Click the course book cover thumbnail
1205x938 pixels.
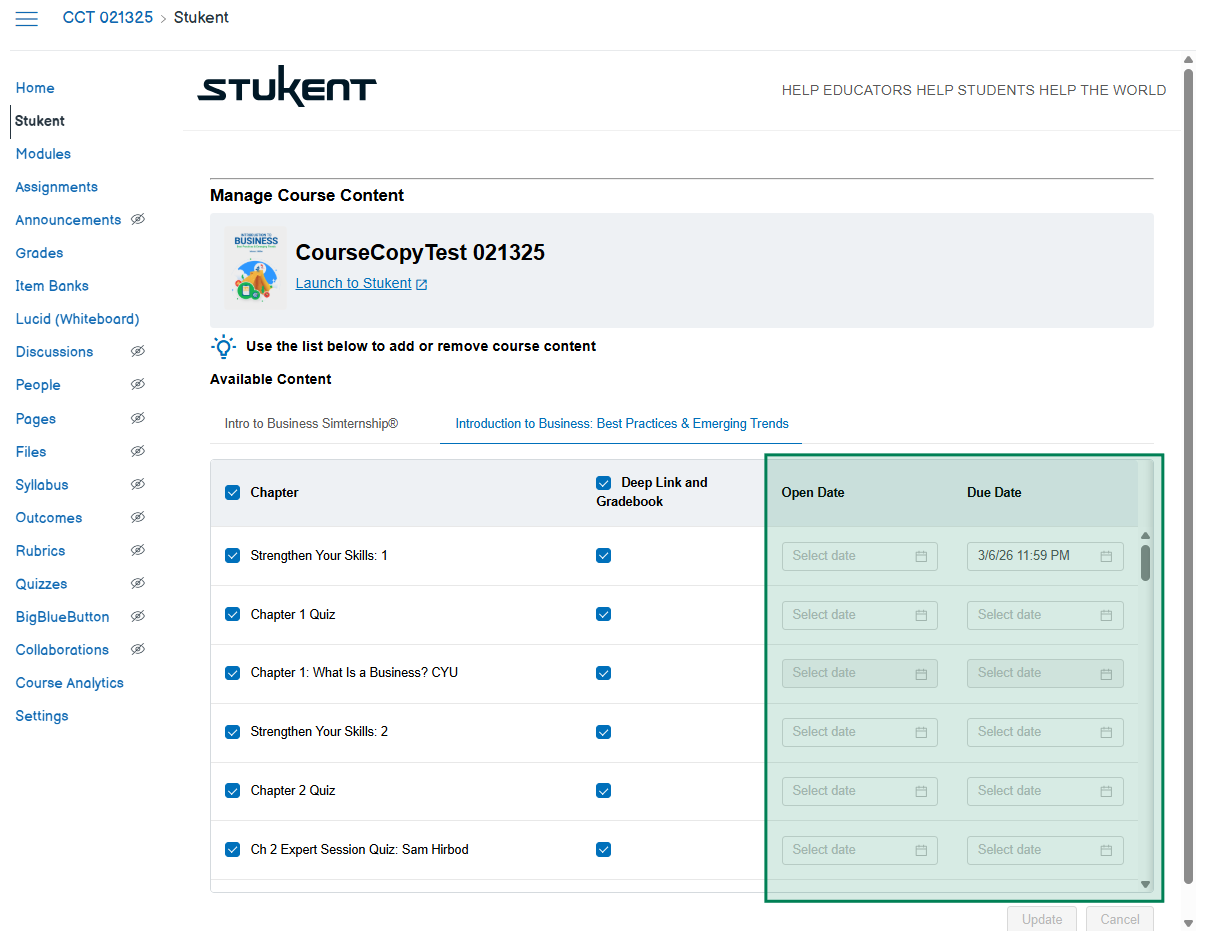(255, 269)
